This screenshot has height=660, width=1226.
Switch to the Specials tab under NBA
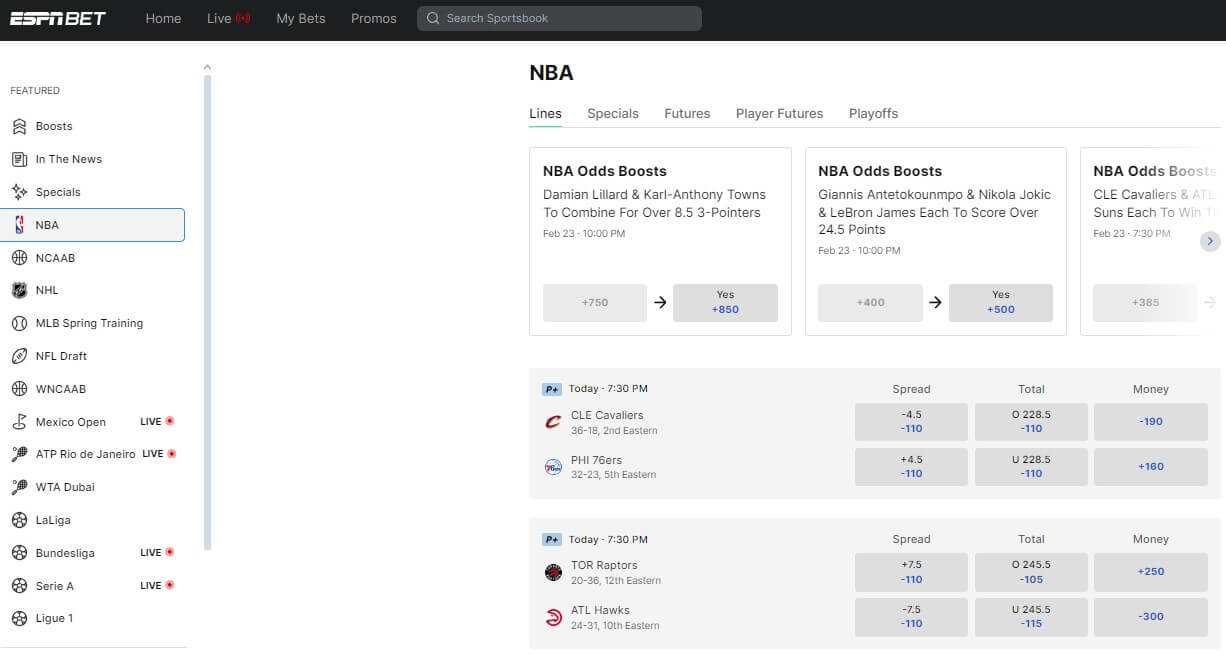613,113
